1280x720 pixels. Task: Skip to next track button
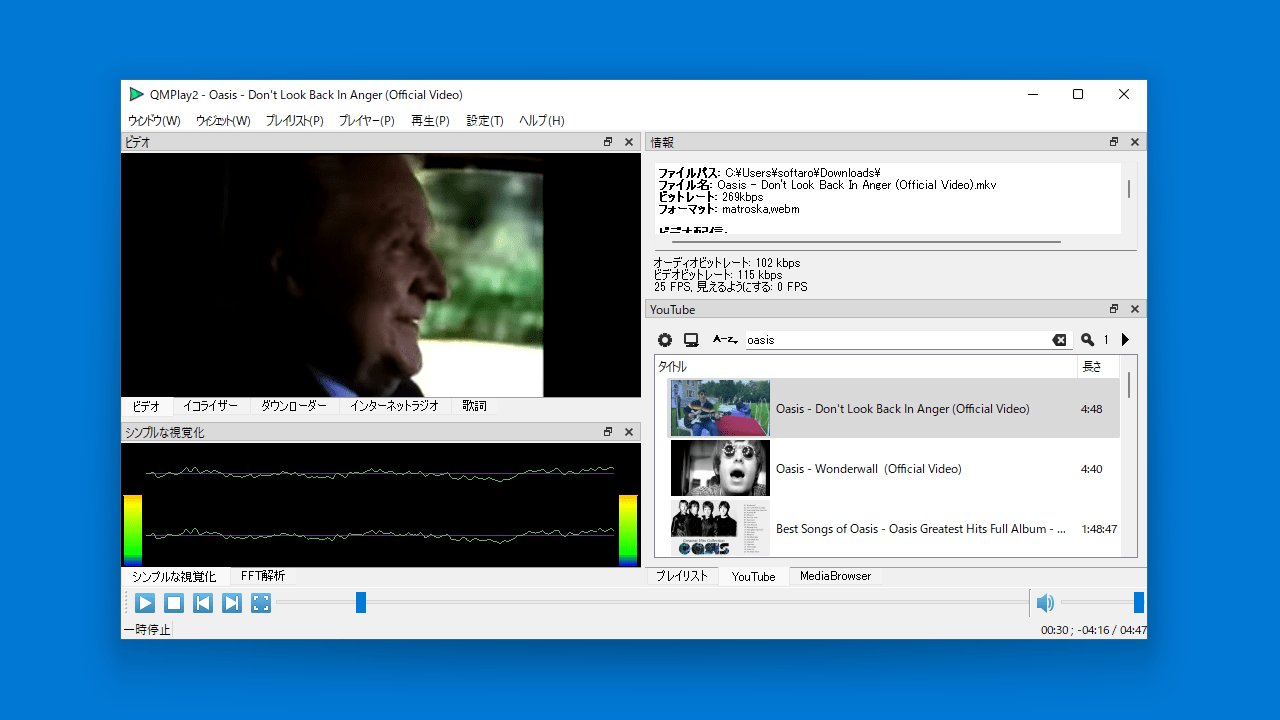(232, 603)
